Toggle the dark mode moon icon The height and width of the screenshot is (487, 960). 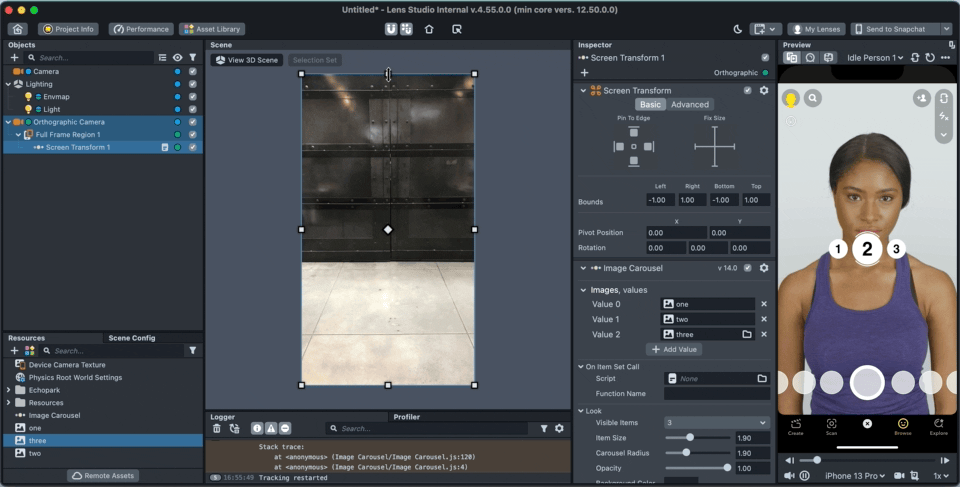coord(738,29)
